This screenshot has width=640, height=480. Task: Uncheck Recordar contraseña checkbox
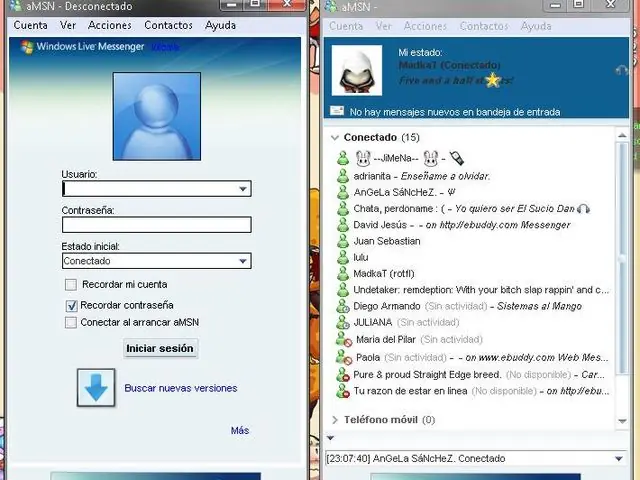pyautogui.click(x=71, y=306)
